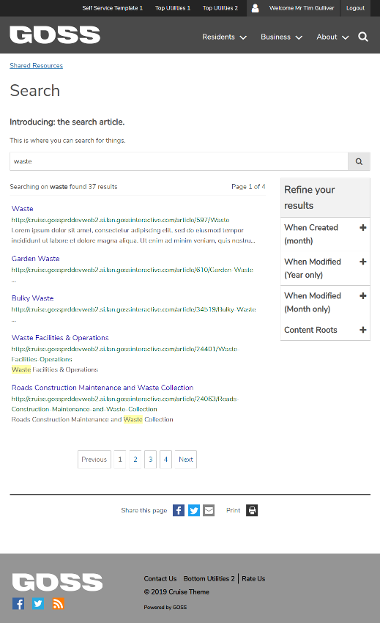The image size is (380, 623).
Task: Open Contact Us footer link
Action: (160, 578)
